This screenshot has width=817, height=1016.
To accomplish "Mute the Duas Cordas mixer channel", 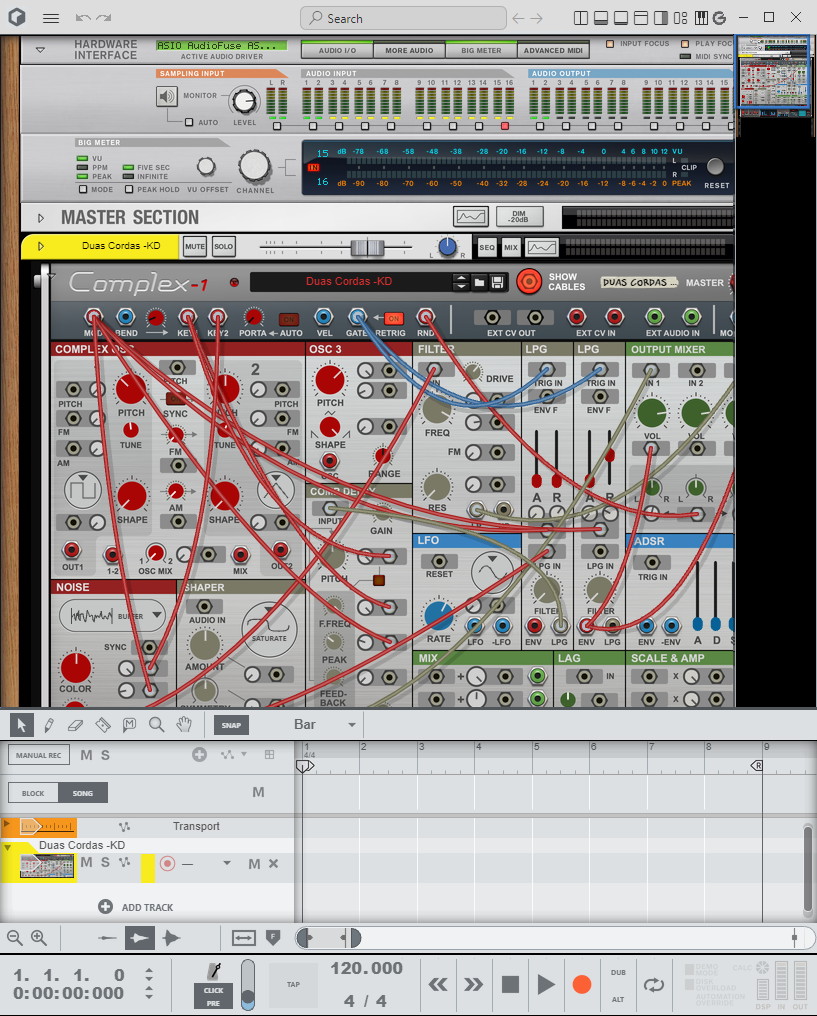I will (194, 246).
